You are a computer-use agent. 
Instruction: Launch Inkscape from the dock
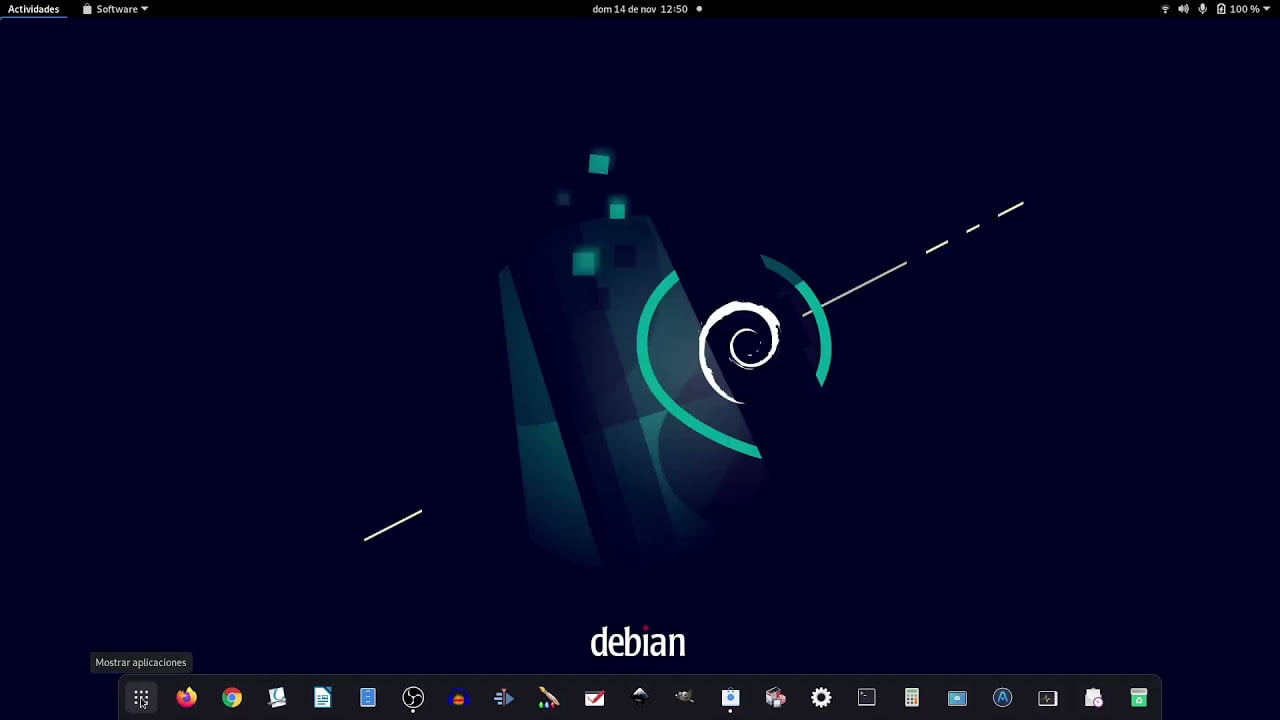[640, 698]
